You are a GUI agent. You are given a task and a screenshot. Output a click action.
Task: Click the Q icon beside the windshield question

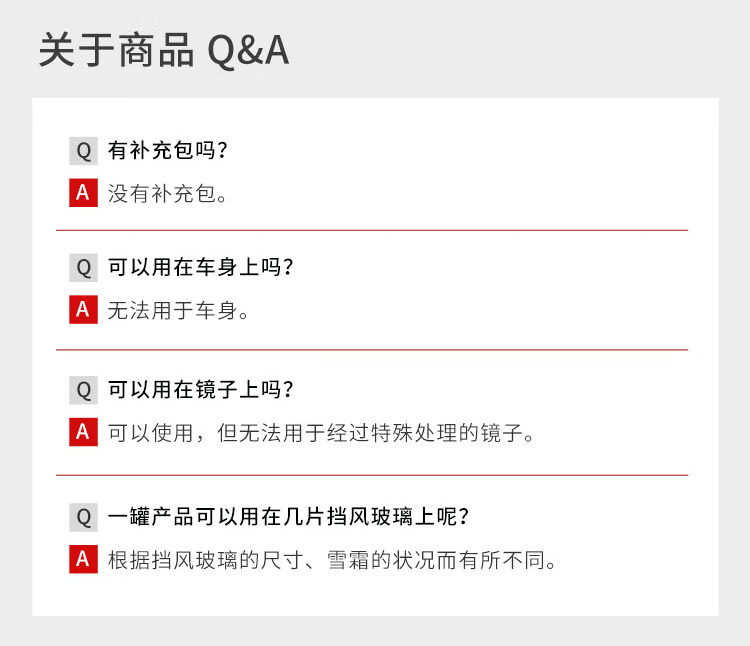point(83,517)
